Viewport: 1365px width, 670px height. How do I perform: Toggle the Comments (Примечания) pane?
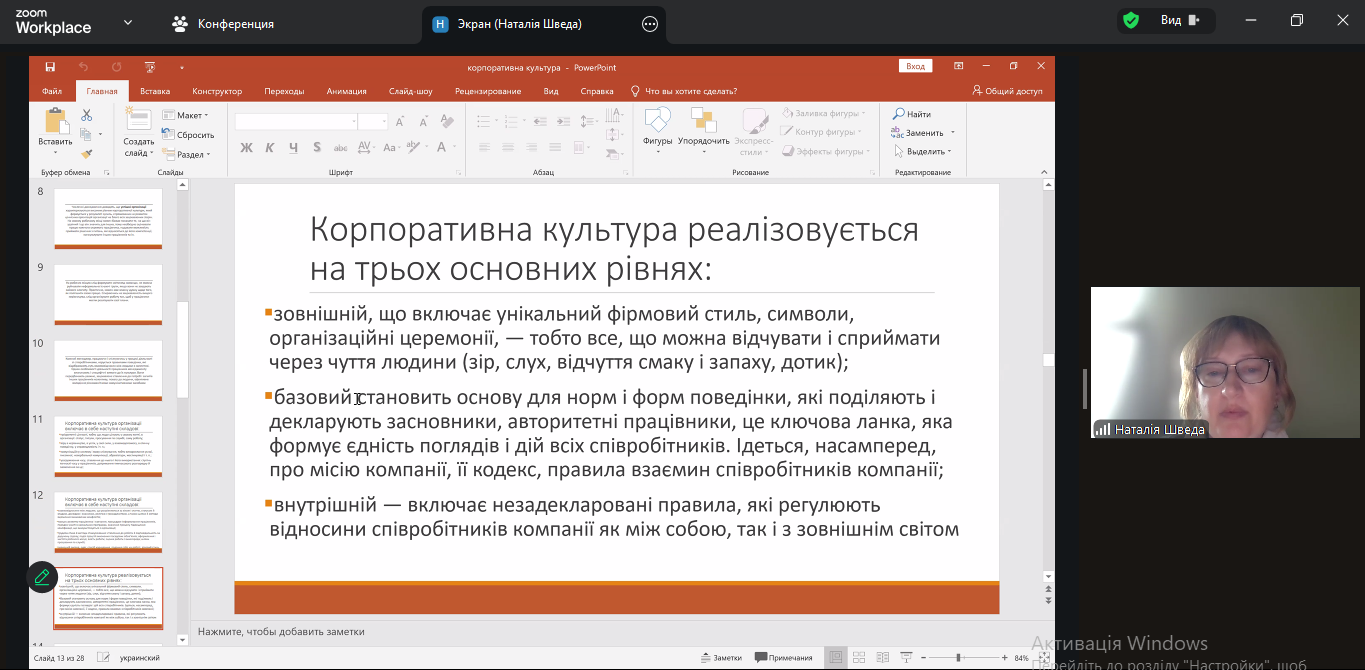click(784, 658)
